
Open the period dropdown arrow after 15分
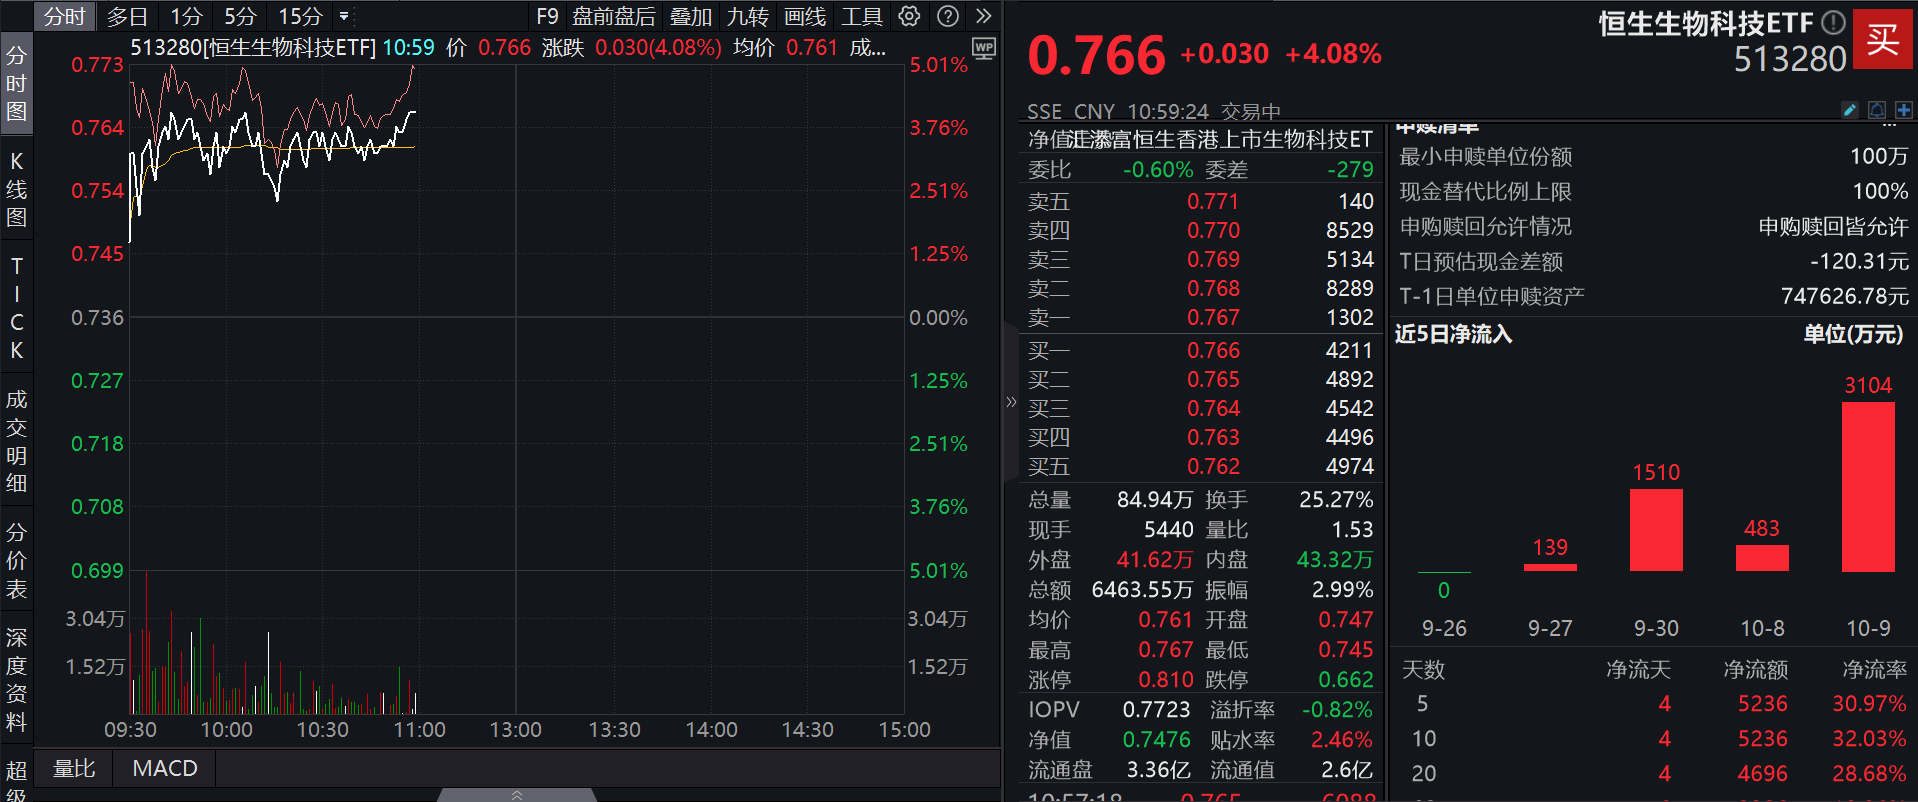[344, 16]
